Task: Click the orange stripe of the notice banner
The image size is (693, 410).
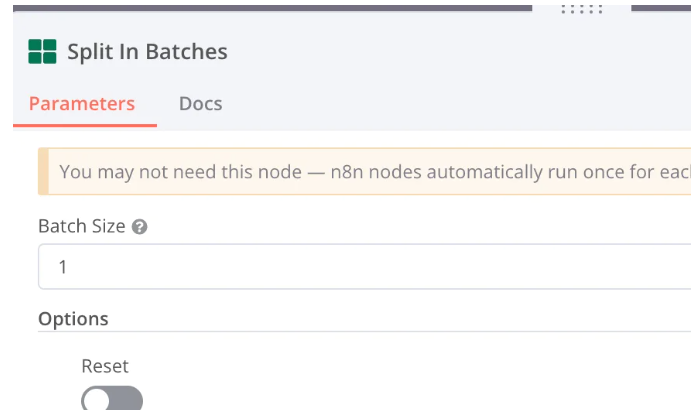Action: (x=43, y=171)
